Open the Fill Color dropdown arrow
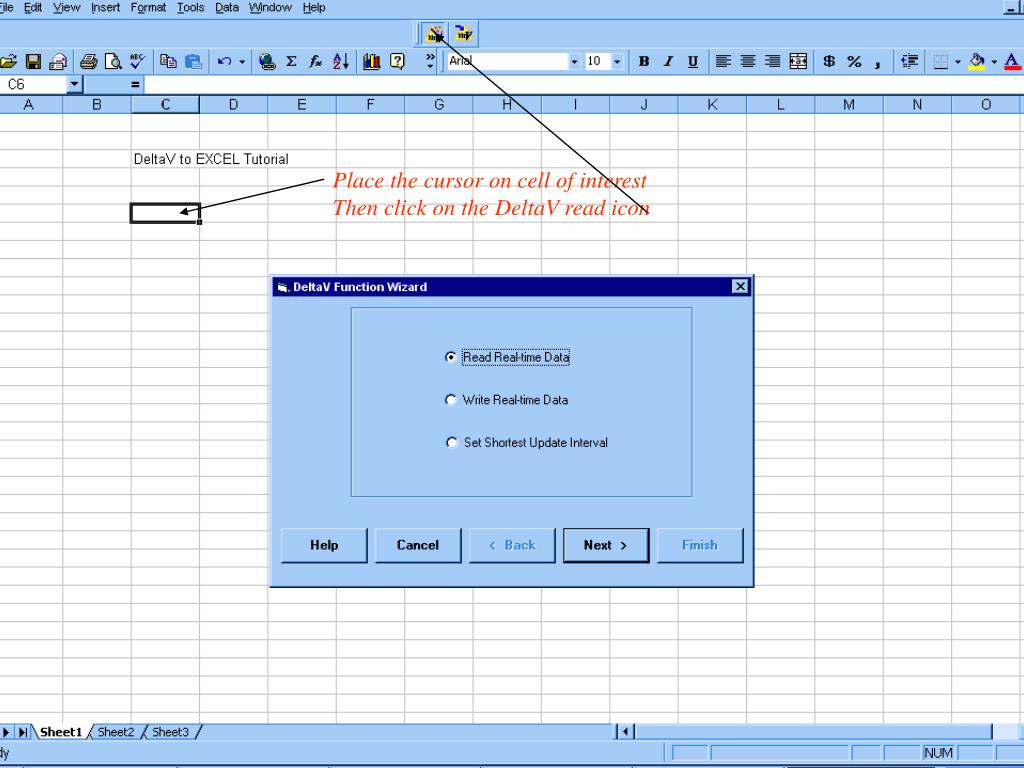The height and width of the screenshot is (768, 1024). 994,61
